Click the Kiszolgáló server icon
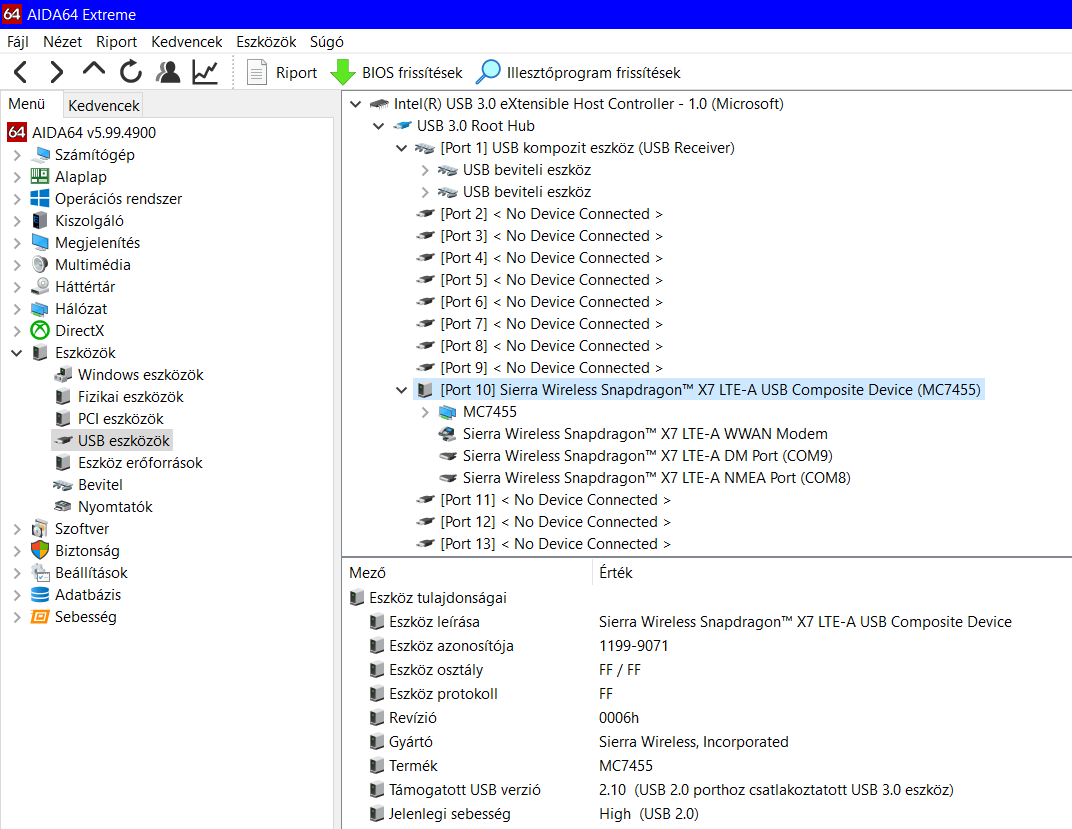Screen dimensions: 1072x829 click(x=40, y=220)
